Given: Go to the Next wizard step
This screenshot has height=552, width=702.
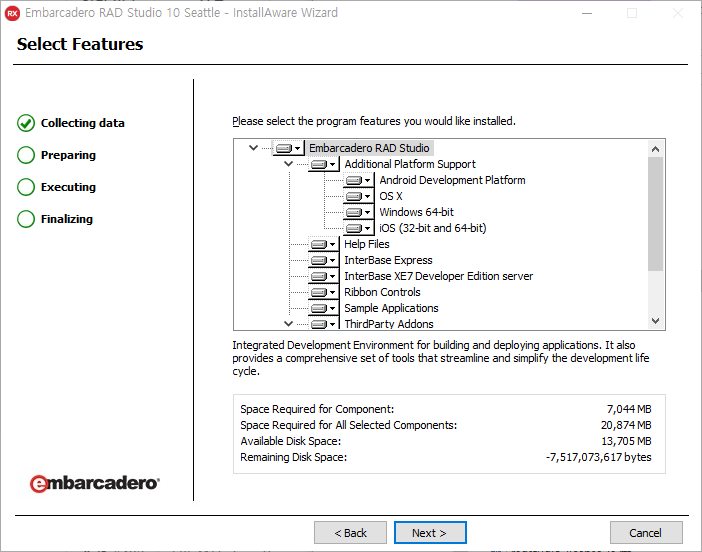Looking at the screenshot, I should point(430,533).
